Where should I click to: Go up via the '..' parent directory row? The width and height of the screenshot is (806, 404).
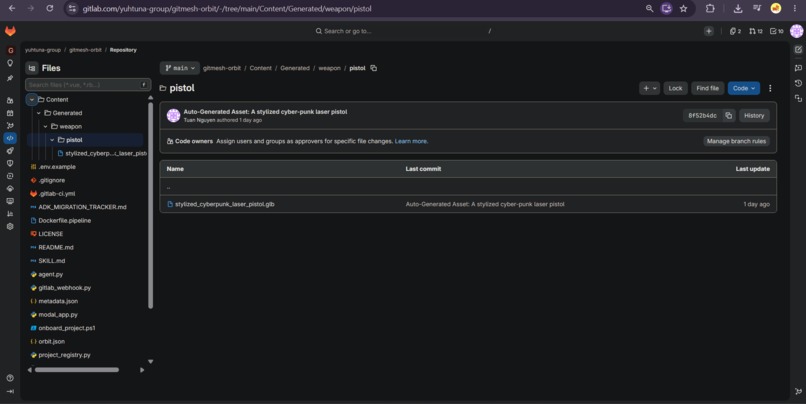coord(468,187)
